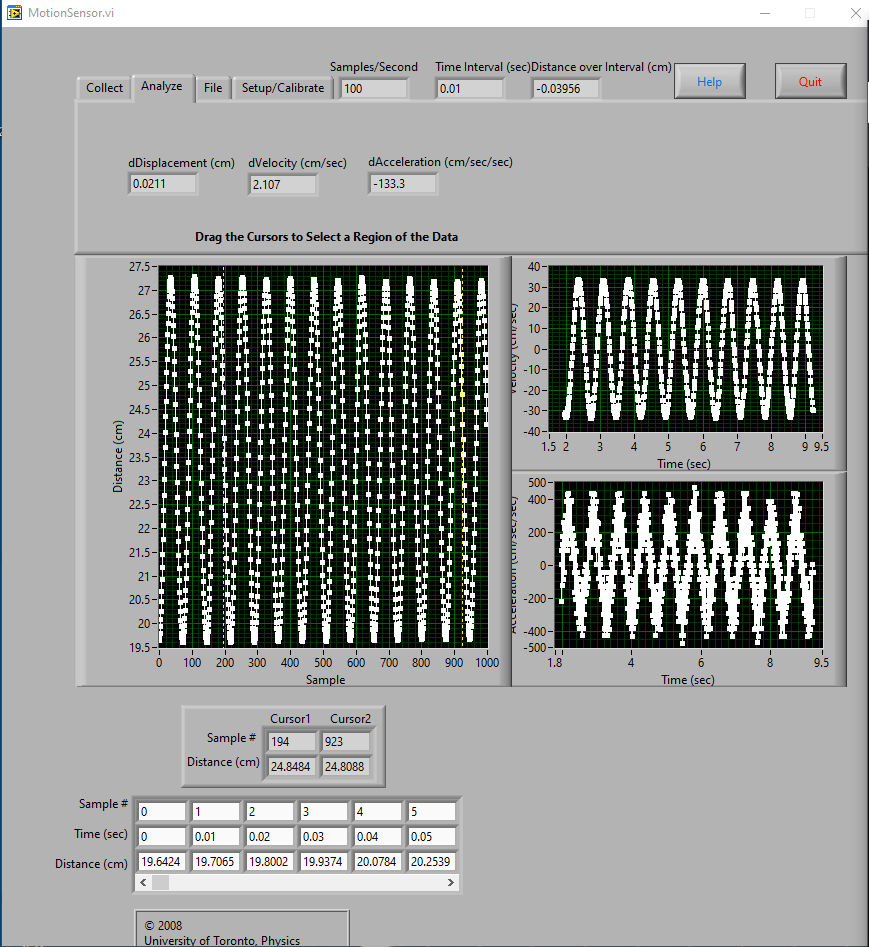Click the 40 maximum on velocity axis
The image size is (869, 947).
click(x=533, y=267)
